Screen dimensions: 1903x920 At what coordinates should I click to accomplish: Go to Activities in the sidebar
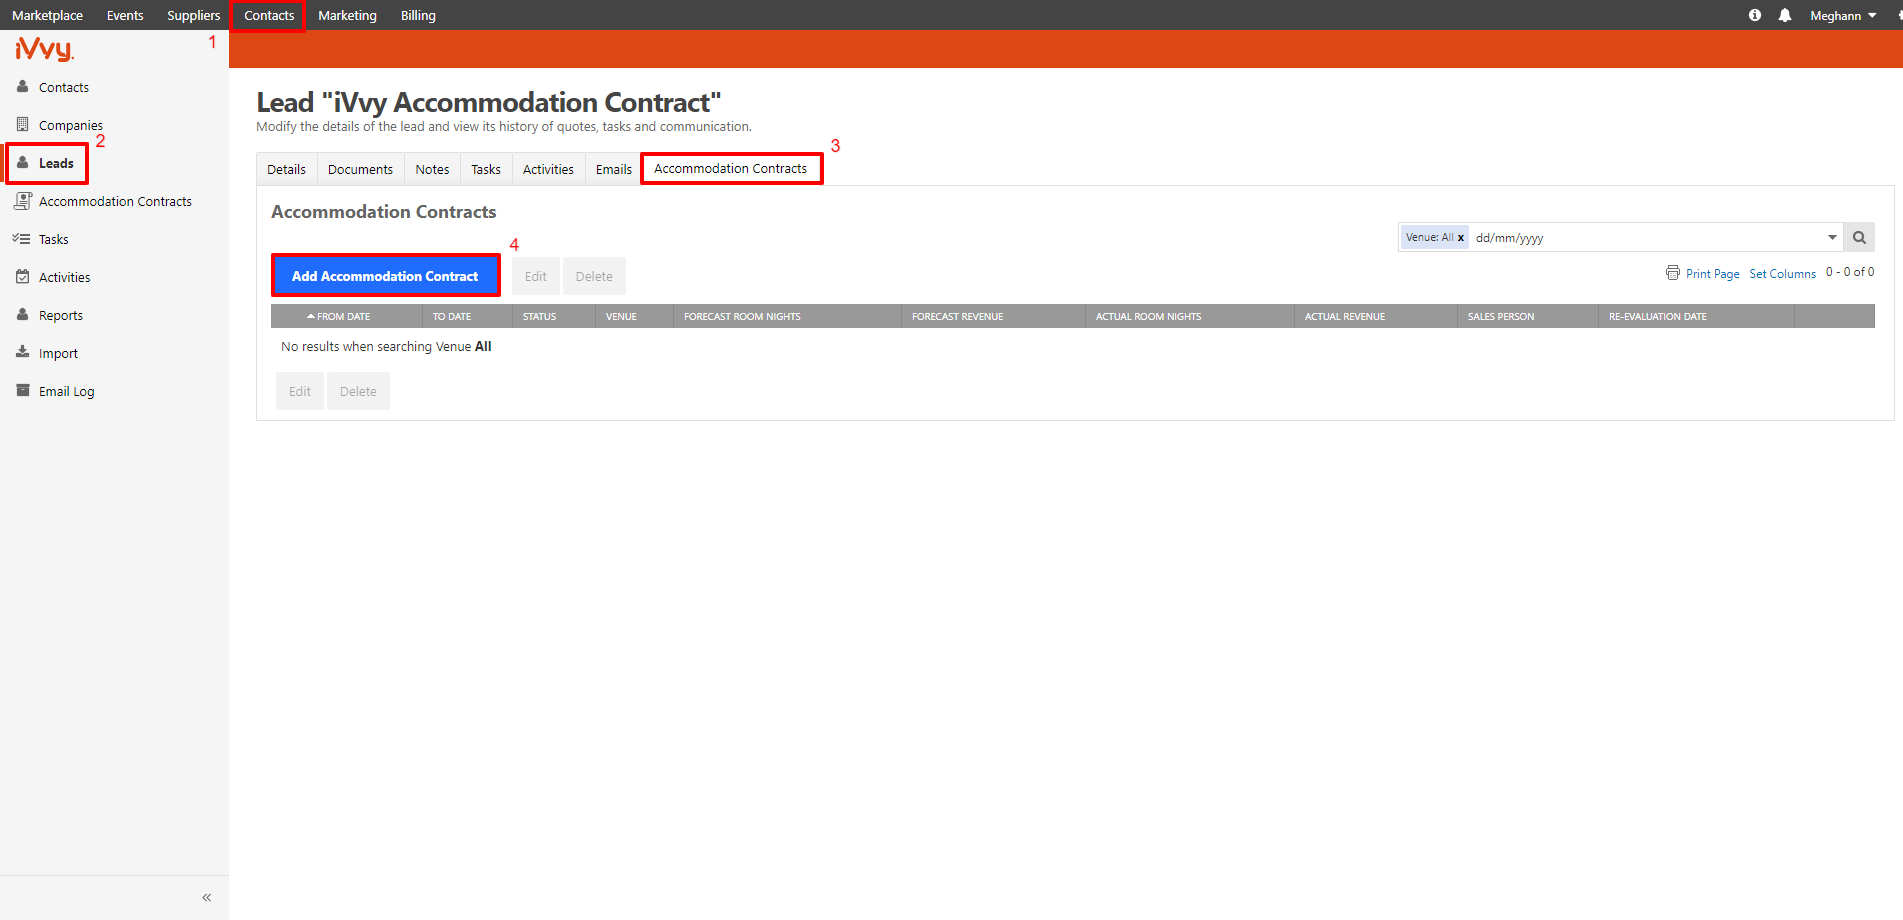(x=65, y=278)
